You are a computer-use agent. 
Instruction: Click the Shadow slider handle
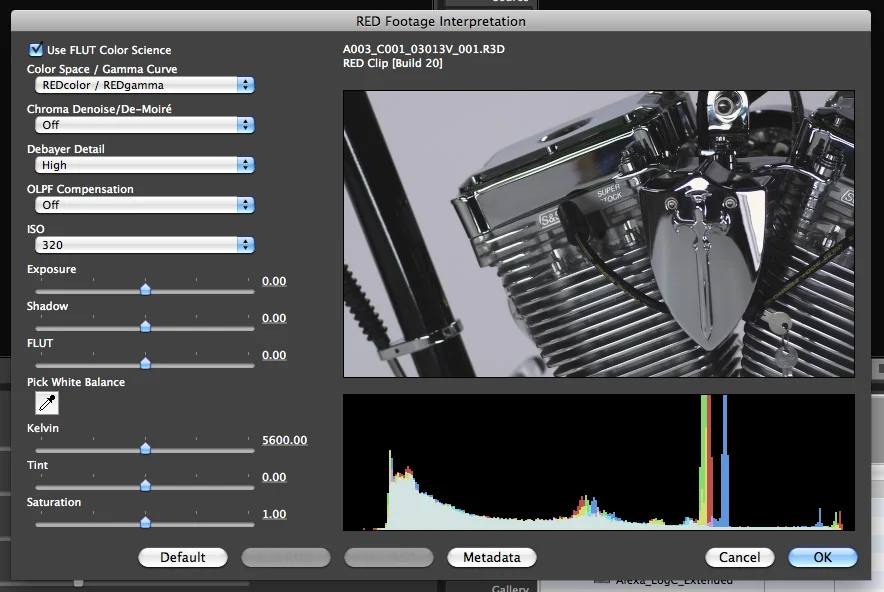tap(145, 326)
